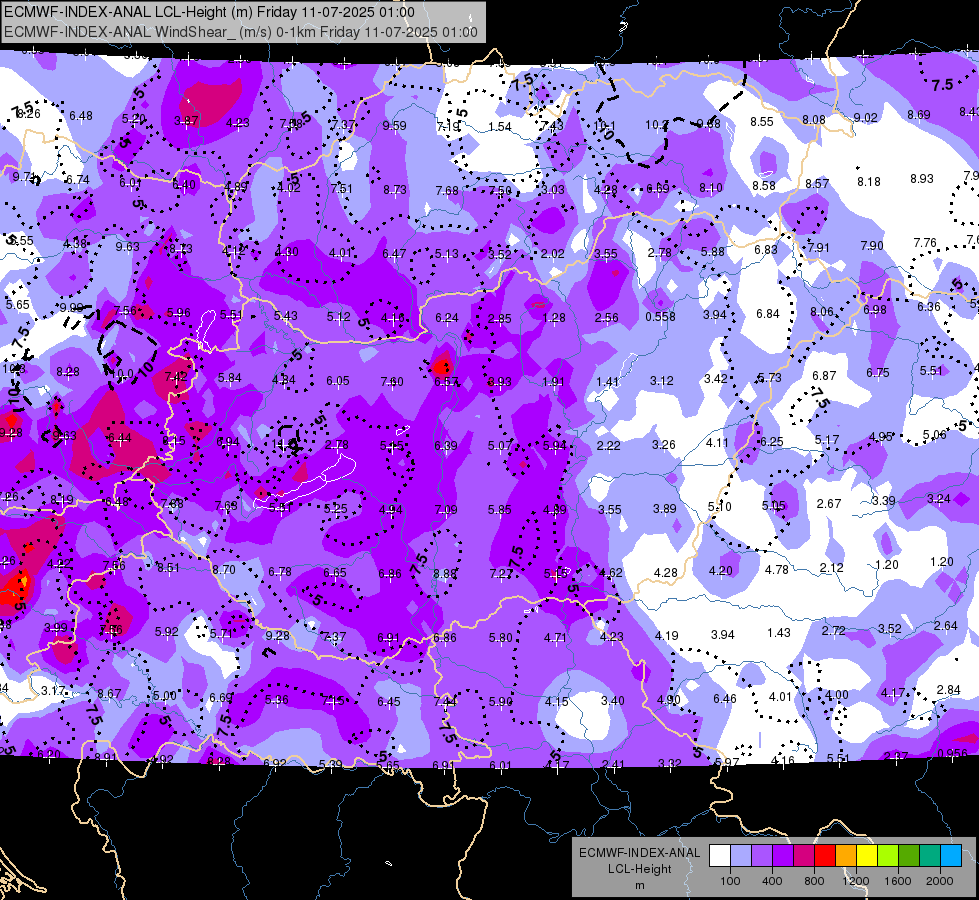The height and width of the screenshot is (900, 979).
Task: Click the wind shear value 9.59
Action: point(395,126)
